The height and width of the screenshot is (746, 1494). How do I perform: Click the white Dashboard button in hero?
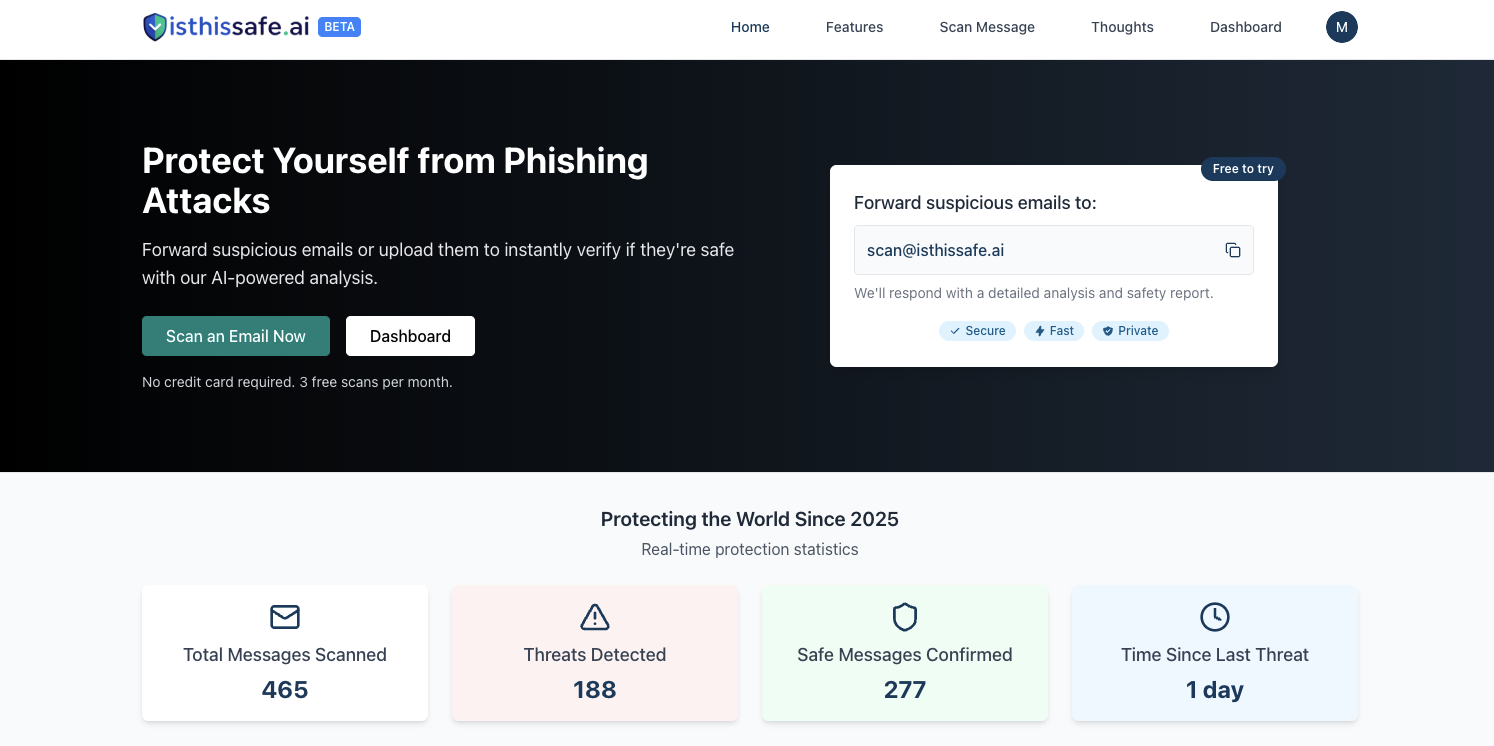click(410, 336)
